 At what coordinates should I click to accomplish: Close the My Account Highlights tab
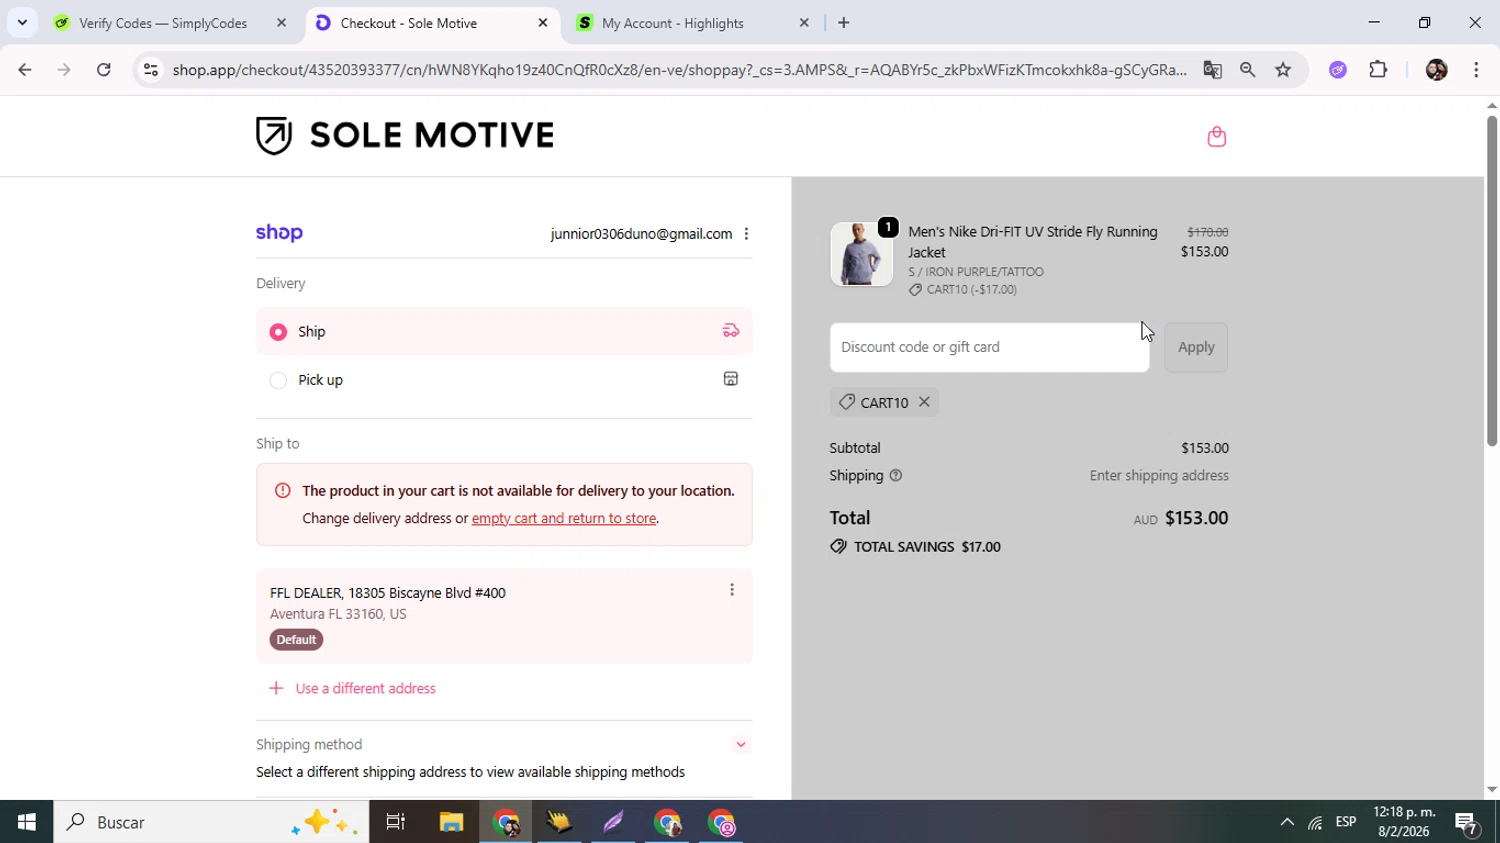pos(804,23)
